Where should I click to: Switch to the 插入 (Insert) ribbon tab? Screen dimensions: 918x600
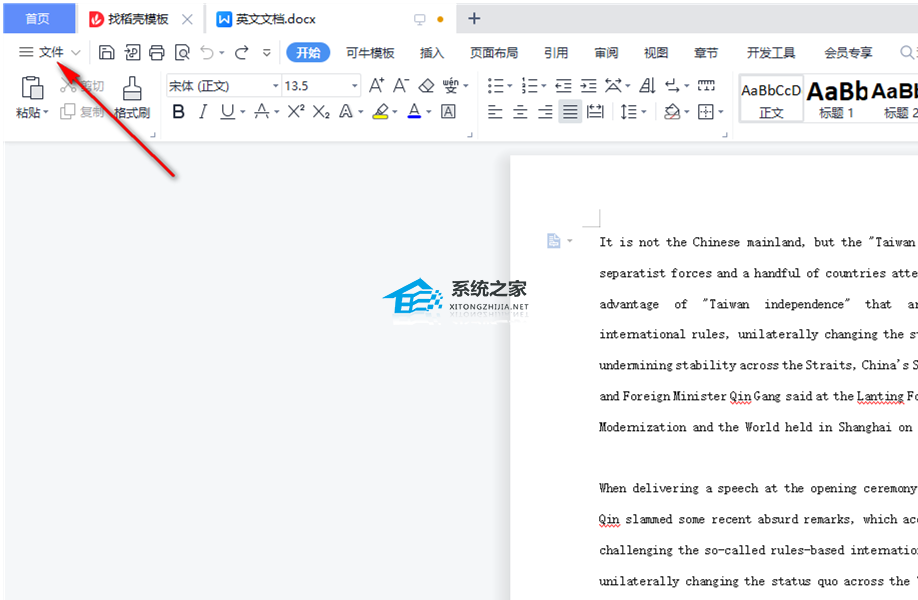[432, 52]
